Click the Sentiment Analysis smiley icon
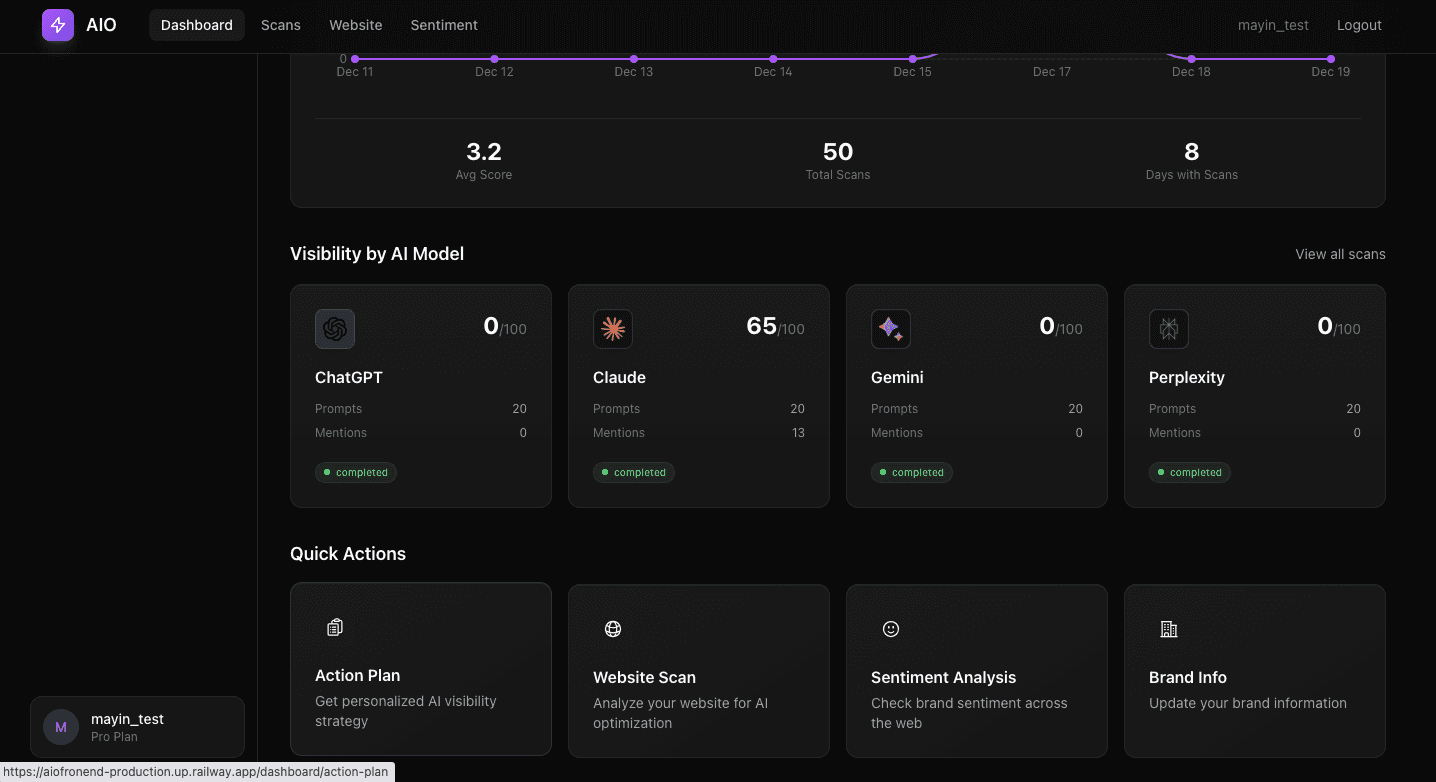 pos(890,628)
